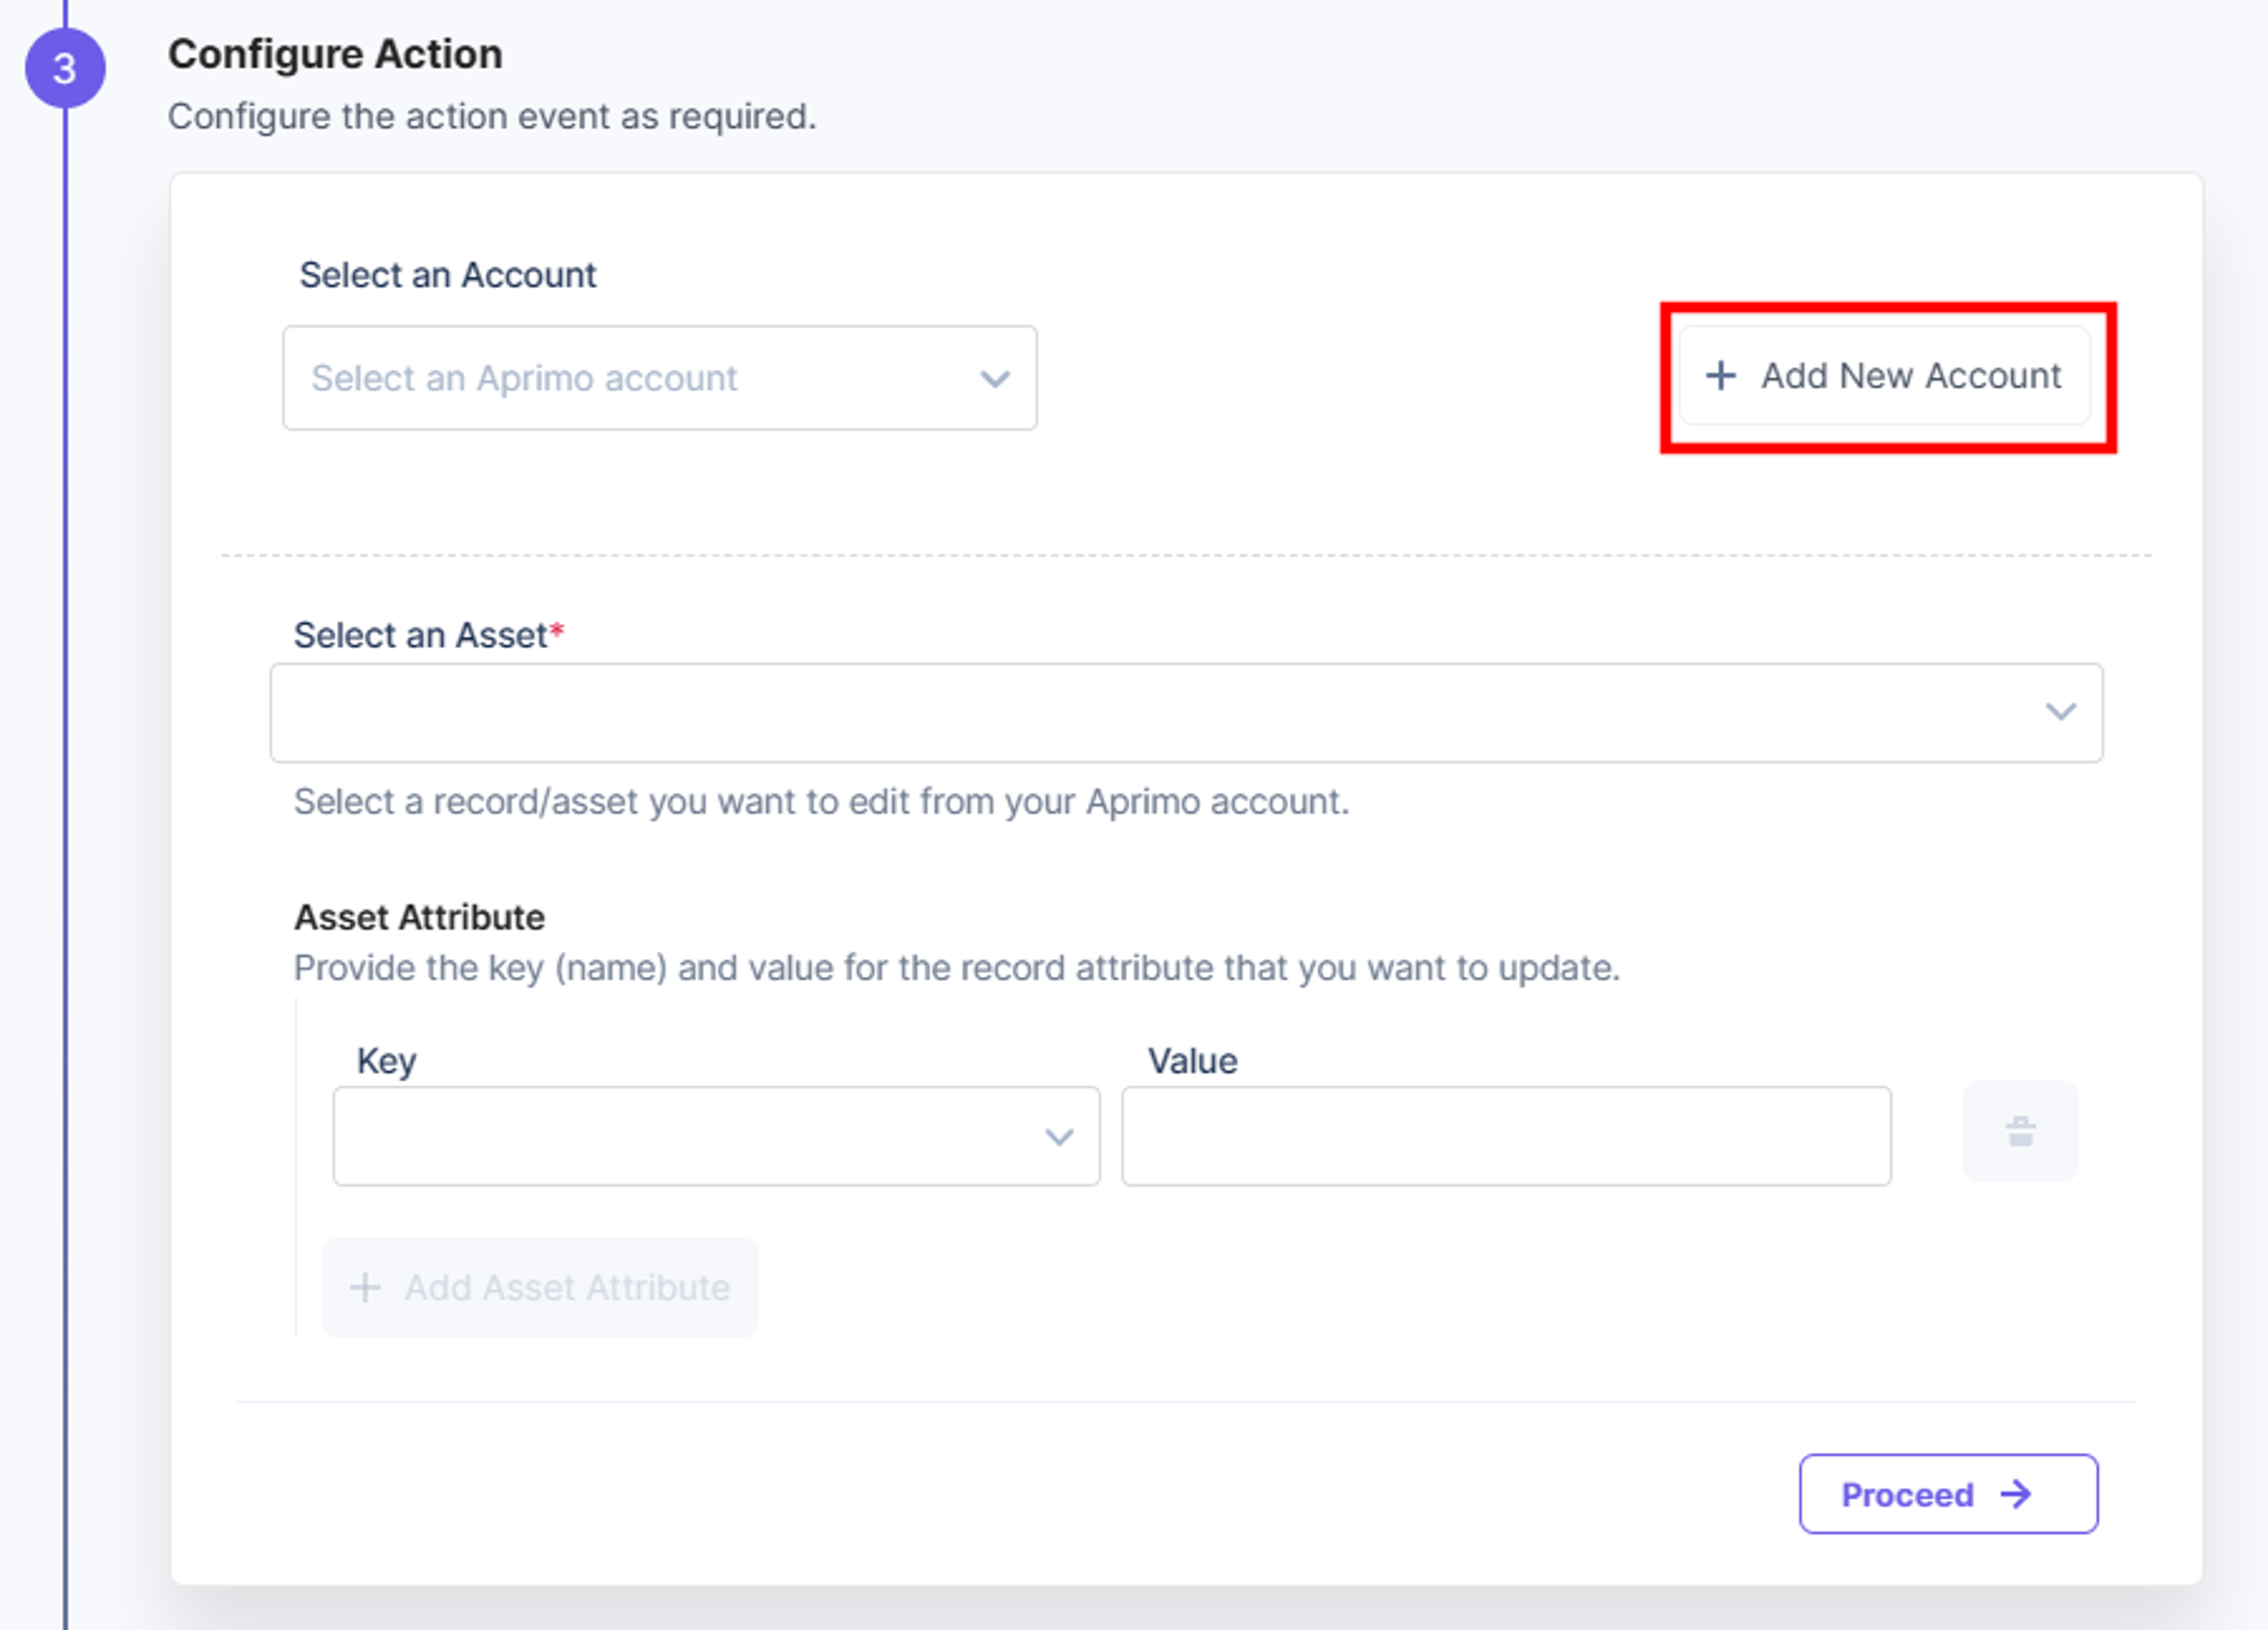Viewport: 2268px width, 1630px height.
Task: Click the Select an Asset label
Action: 429,635
